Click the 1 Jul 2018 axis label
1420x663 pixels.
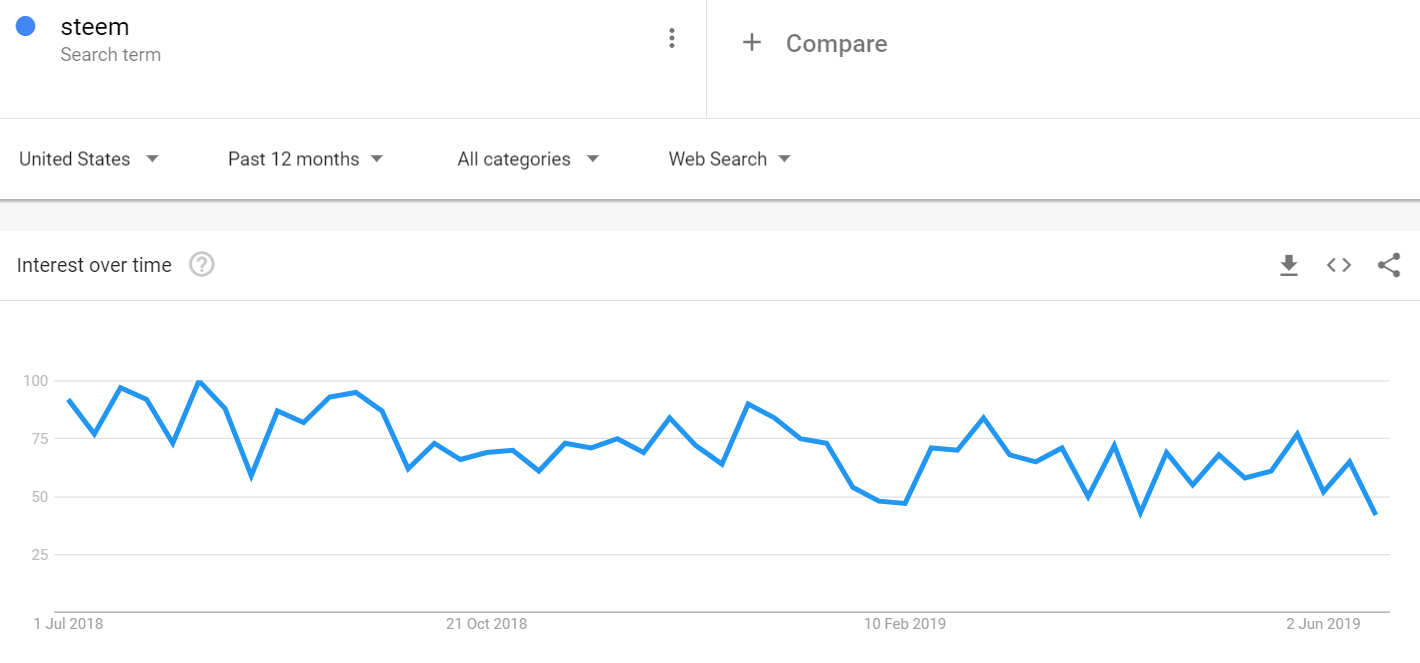(68, 624)
